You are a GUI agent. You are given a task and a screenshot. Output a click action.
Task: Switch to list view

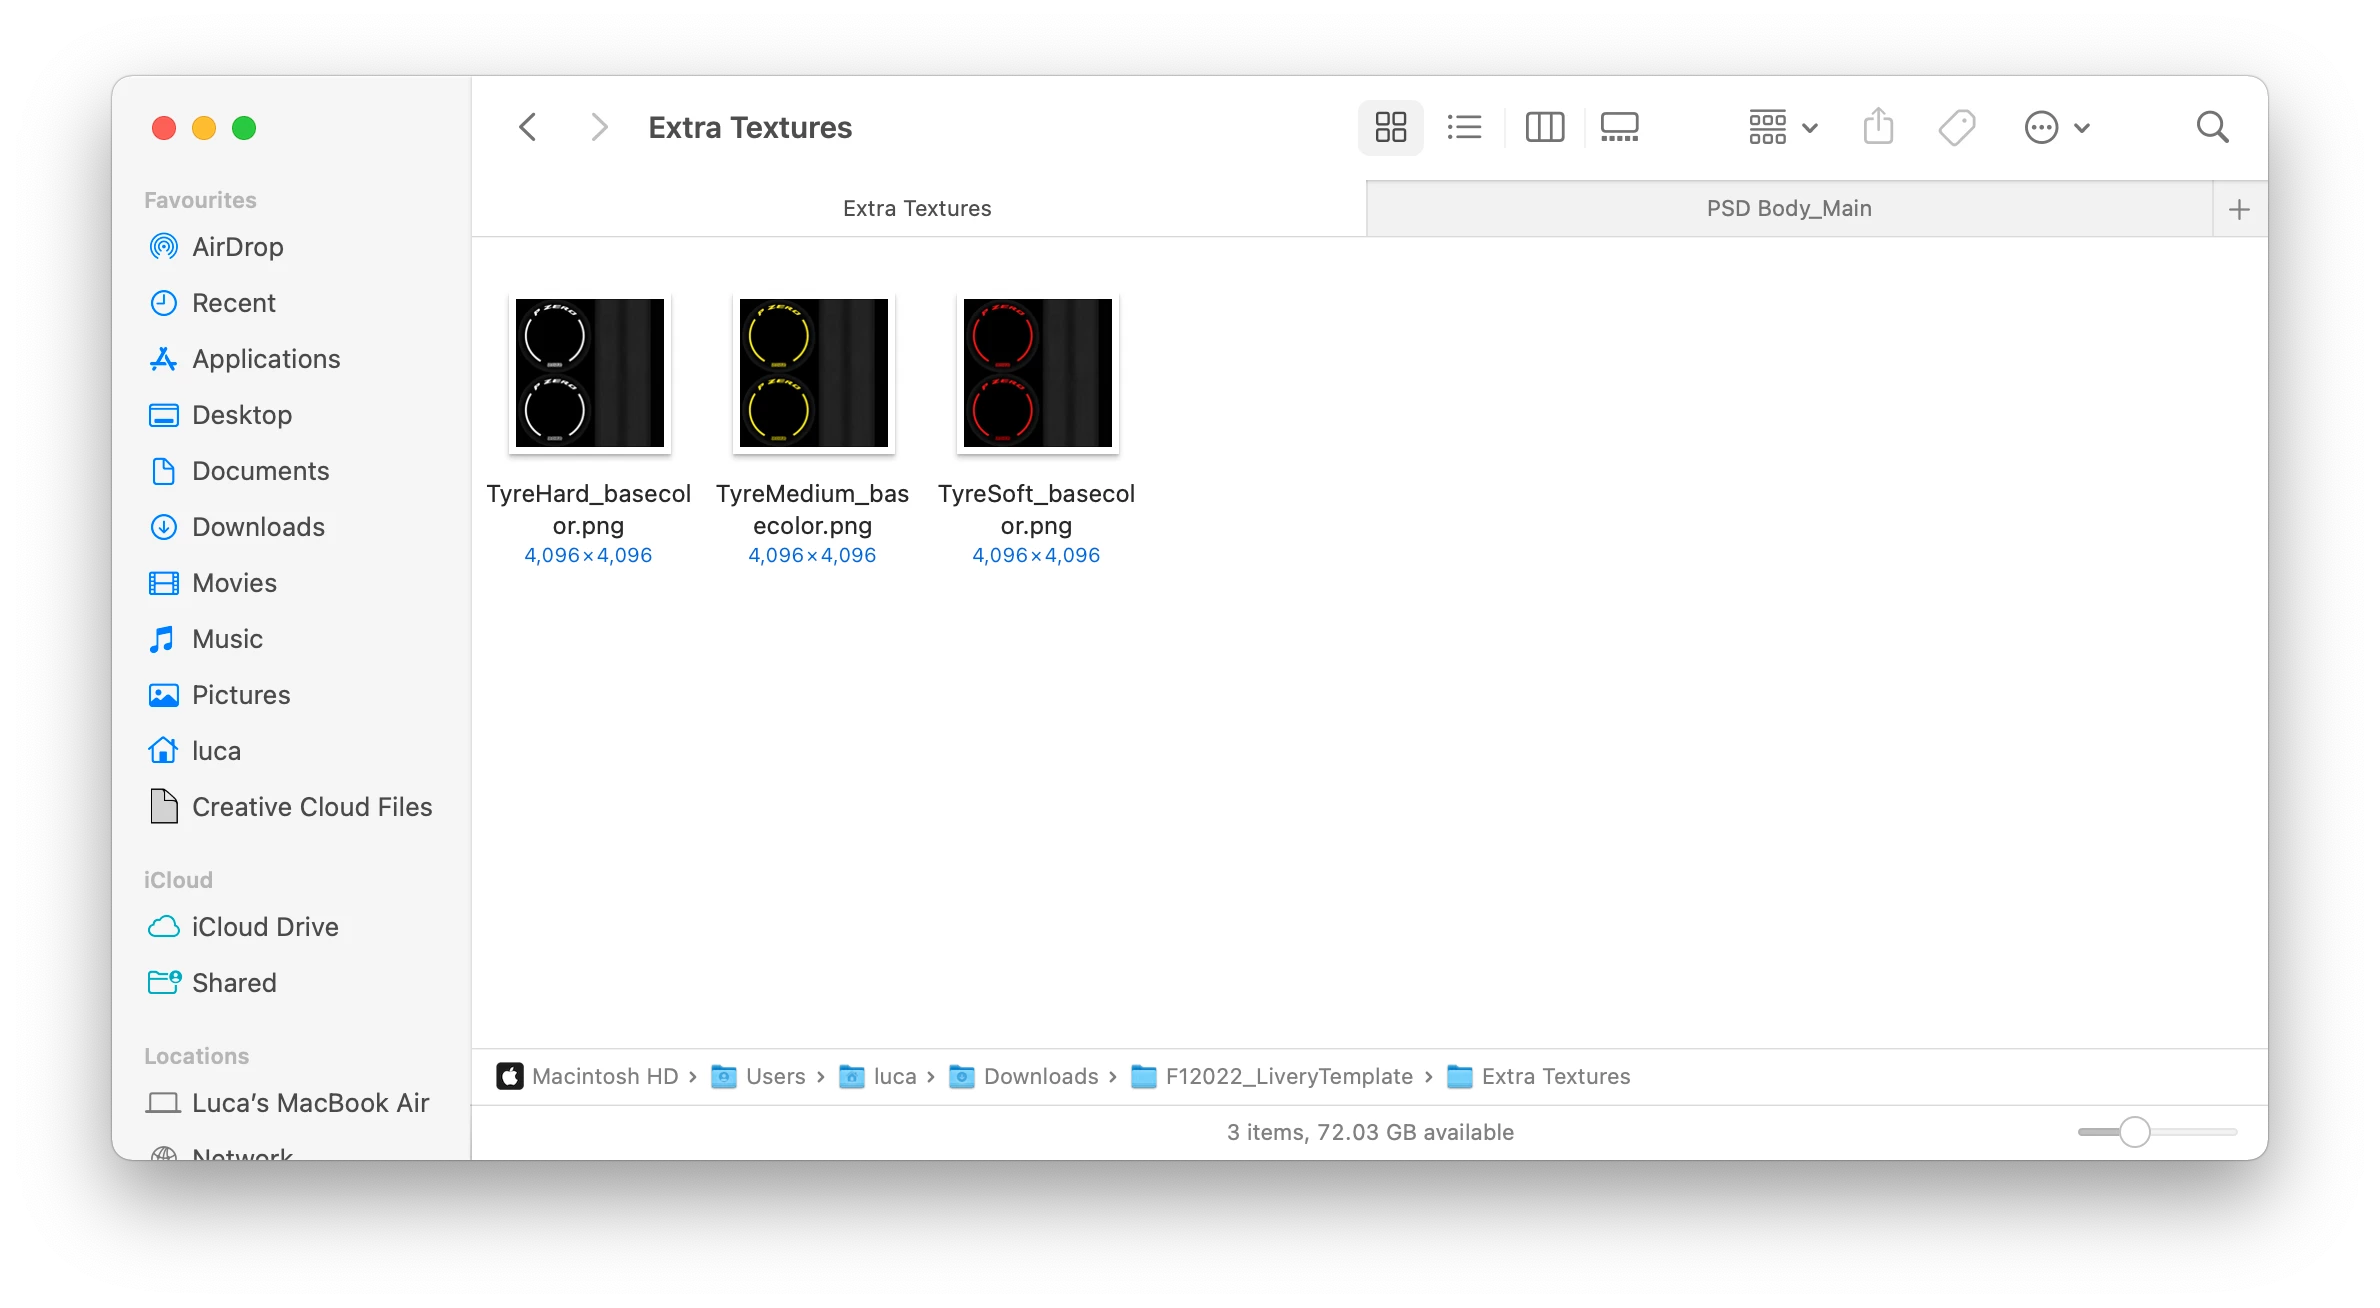tap(1464, 127)
